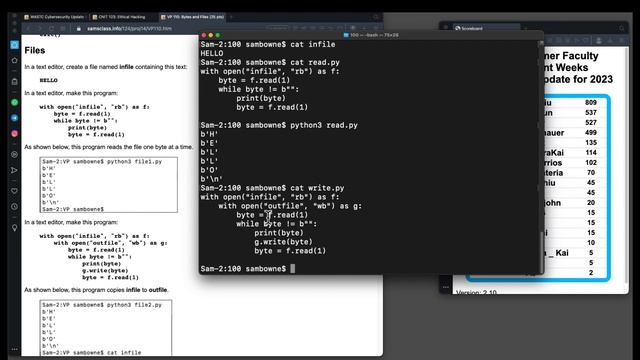The image size is (640, 360).
Task: Open the player icon in sidebar
Action: (14, 155)
